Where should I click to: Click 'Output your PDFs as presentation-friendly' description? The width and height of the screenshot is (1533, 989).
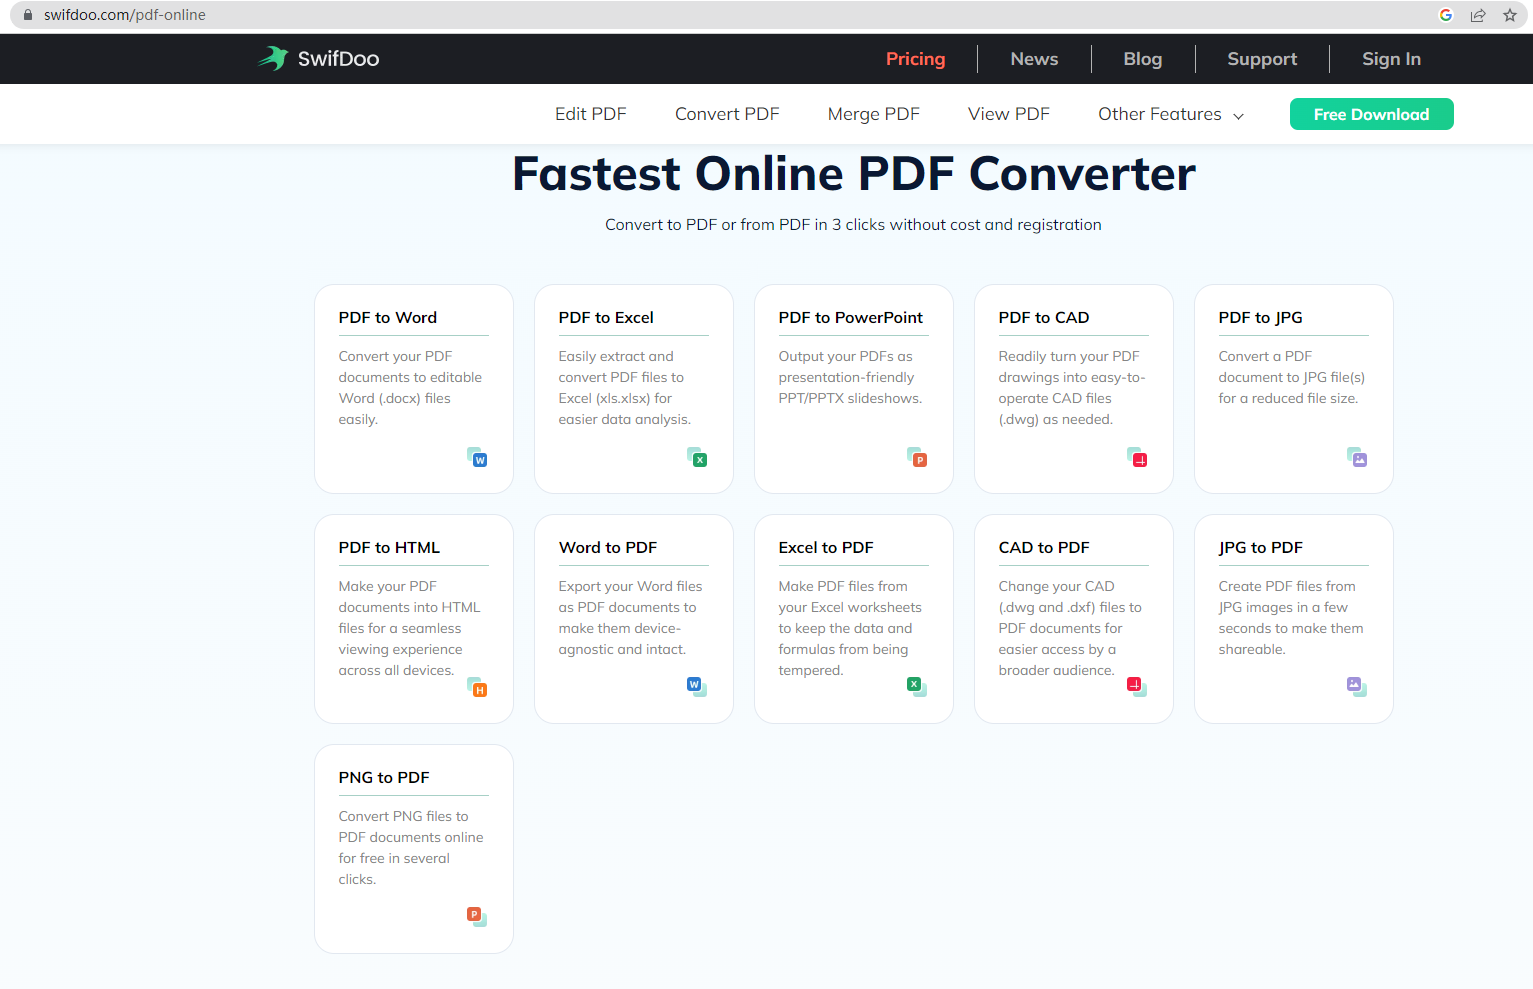click(x=850, y=377)
